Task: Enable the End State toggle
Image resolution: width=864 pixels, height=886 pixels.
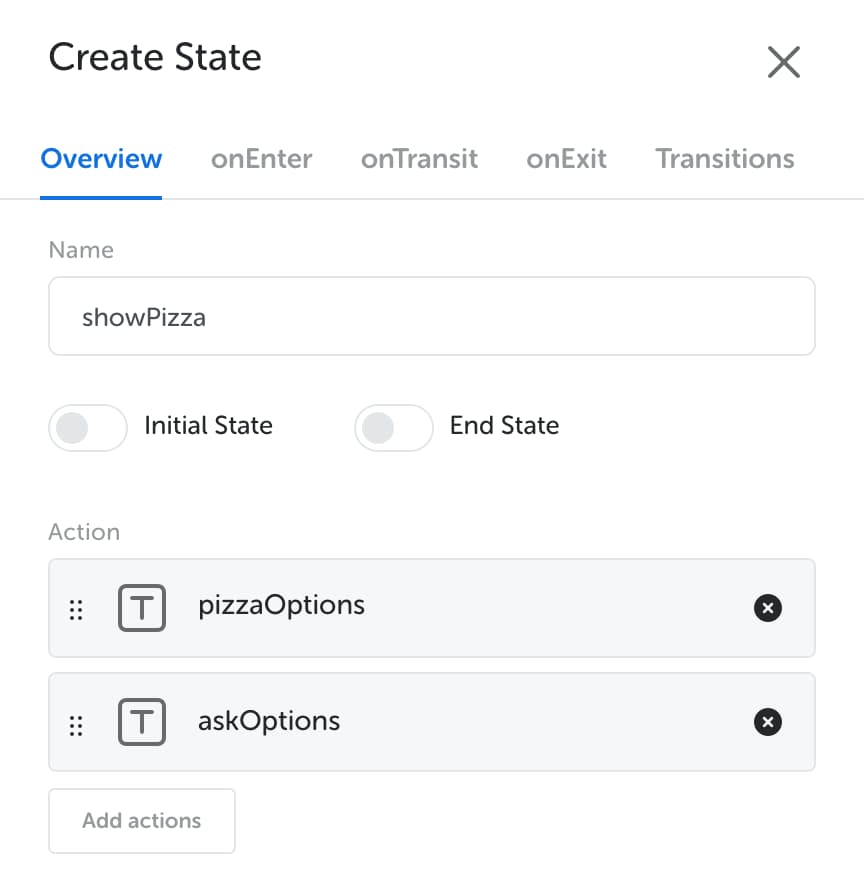Action: 394,428
